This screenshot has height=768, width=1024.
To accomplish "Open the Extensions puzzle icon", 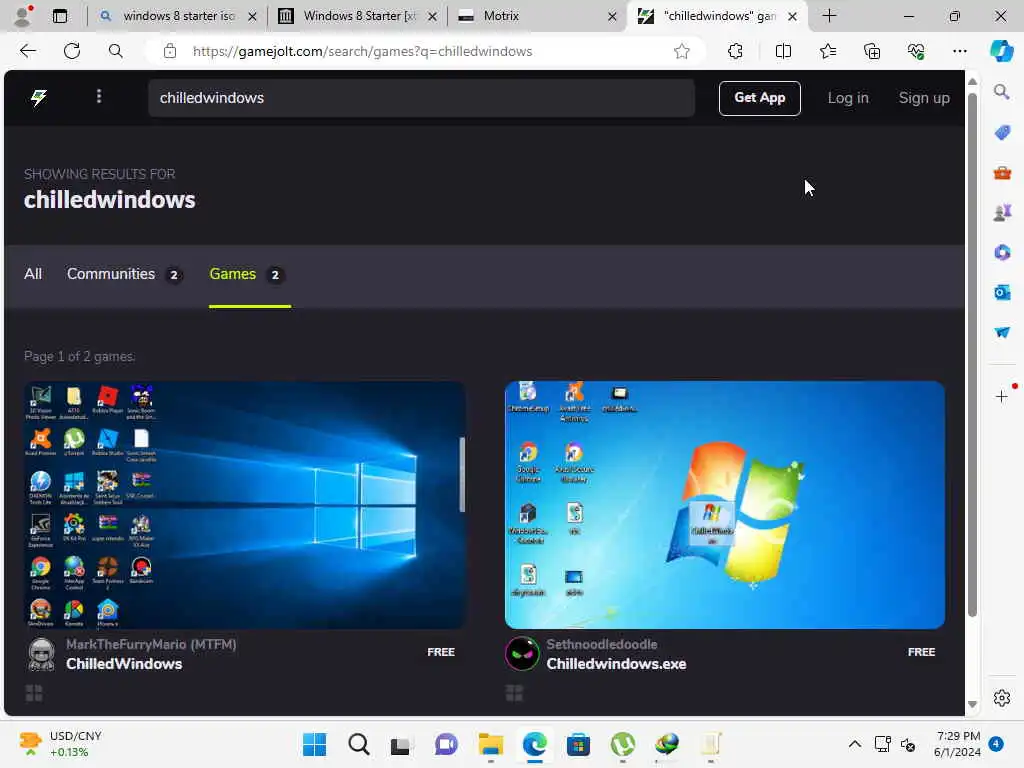I will click(x=735, y=51).
